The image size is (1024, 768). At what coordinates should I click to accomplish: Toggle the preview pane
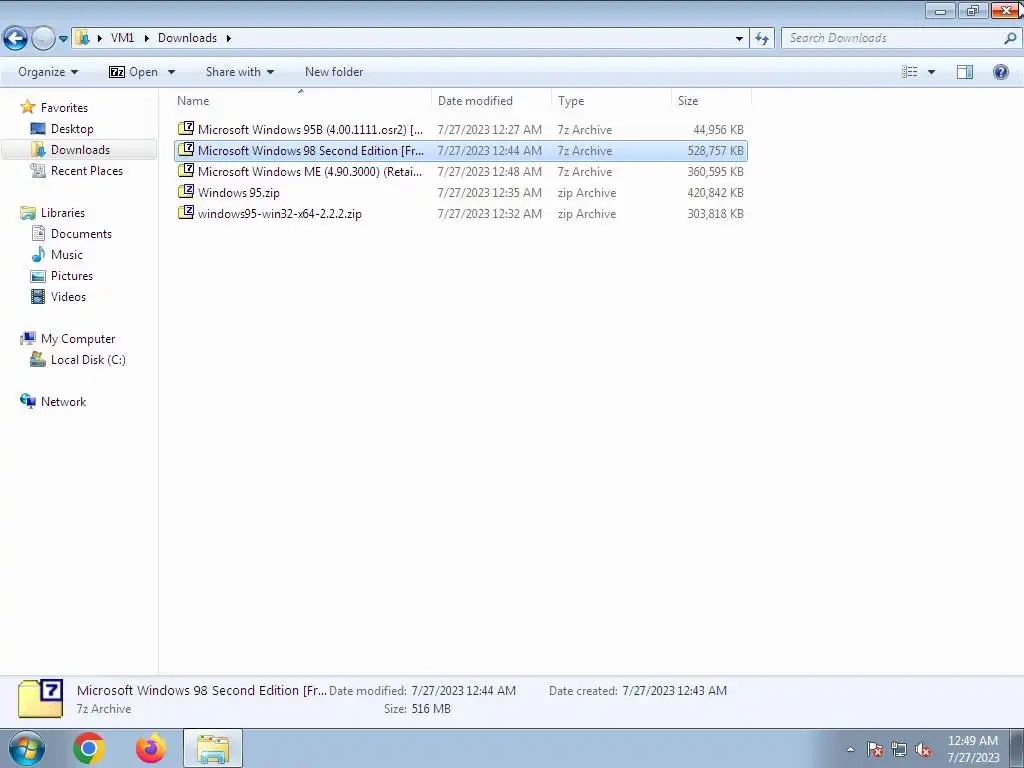(x=965, y=72)
